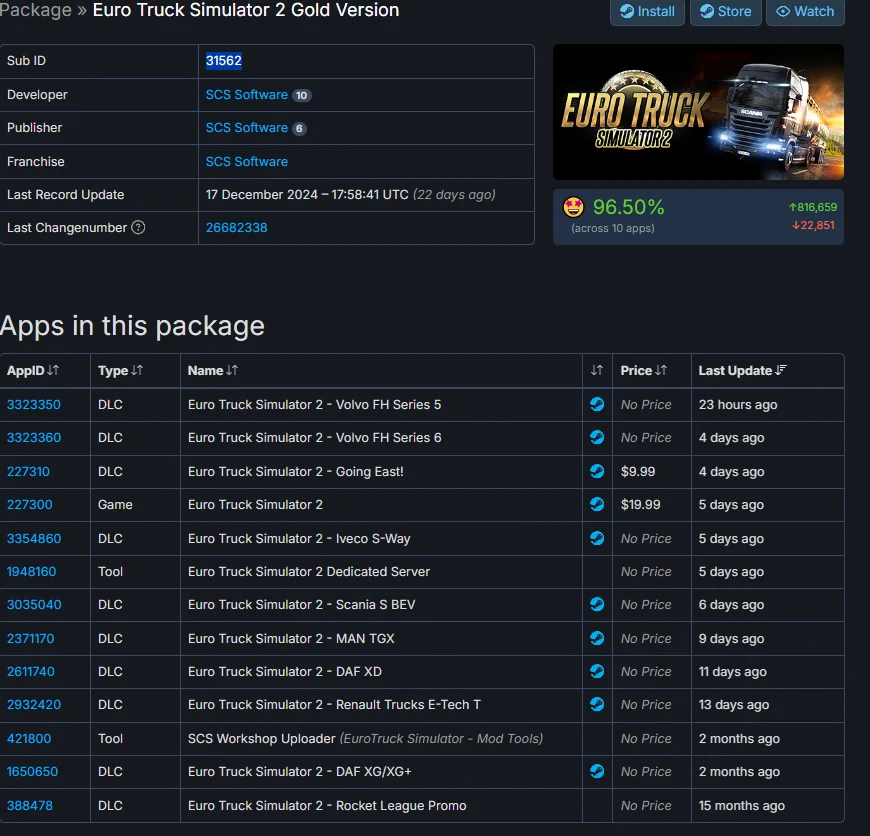Click help icon beside Last Changenumber

[138, 227]
